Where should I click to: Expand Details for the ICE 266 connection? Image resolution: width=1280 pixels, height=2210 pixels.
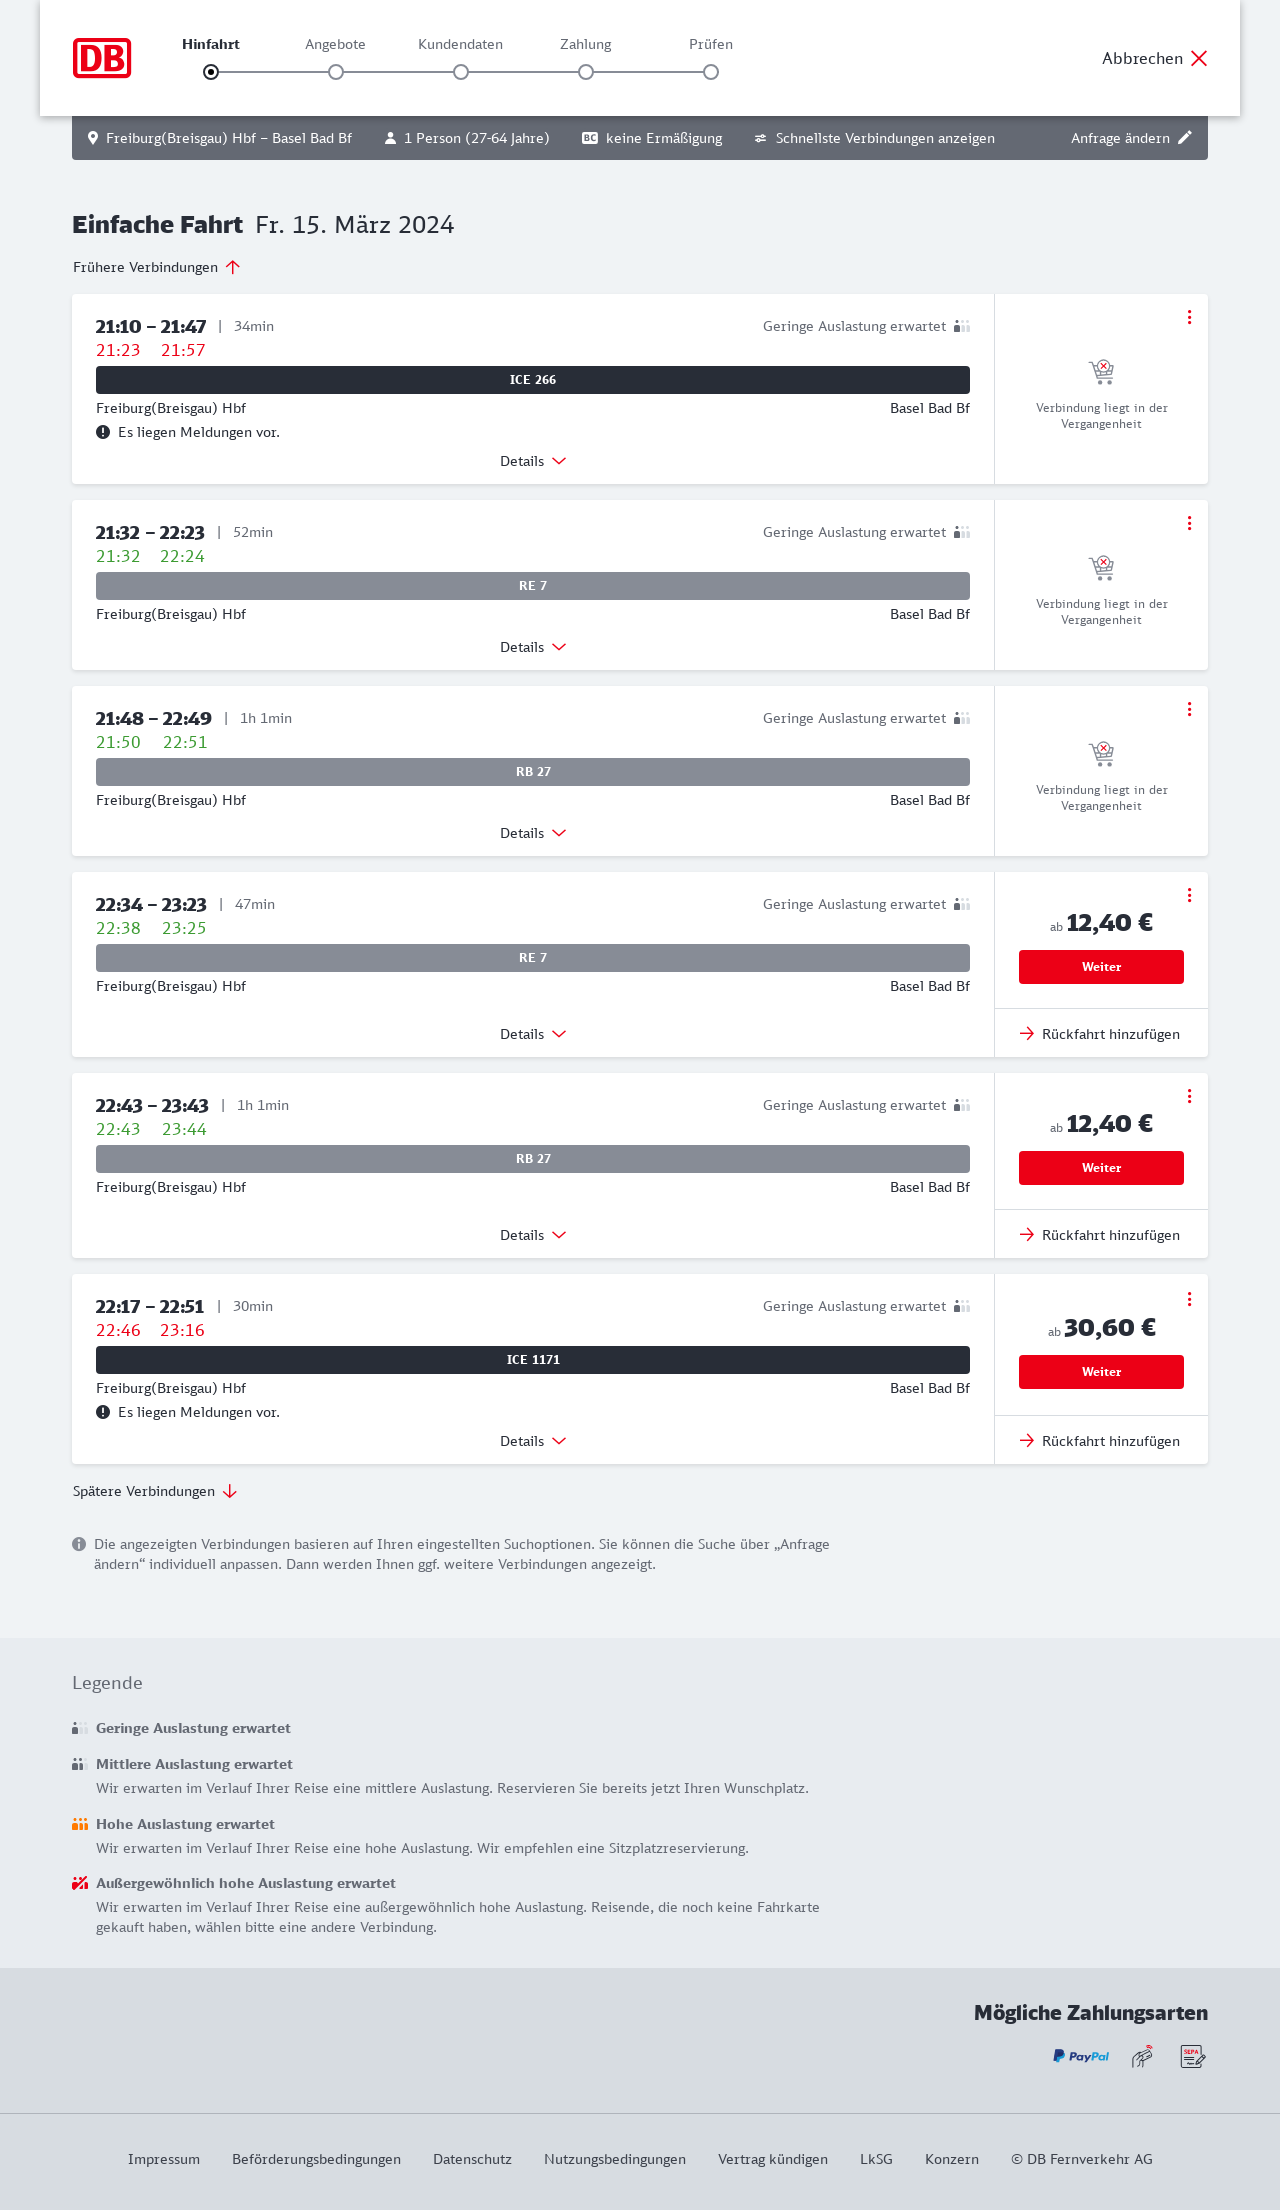point(533,461)
